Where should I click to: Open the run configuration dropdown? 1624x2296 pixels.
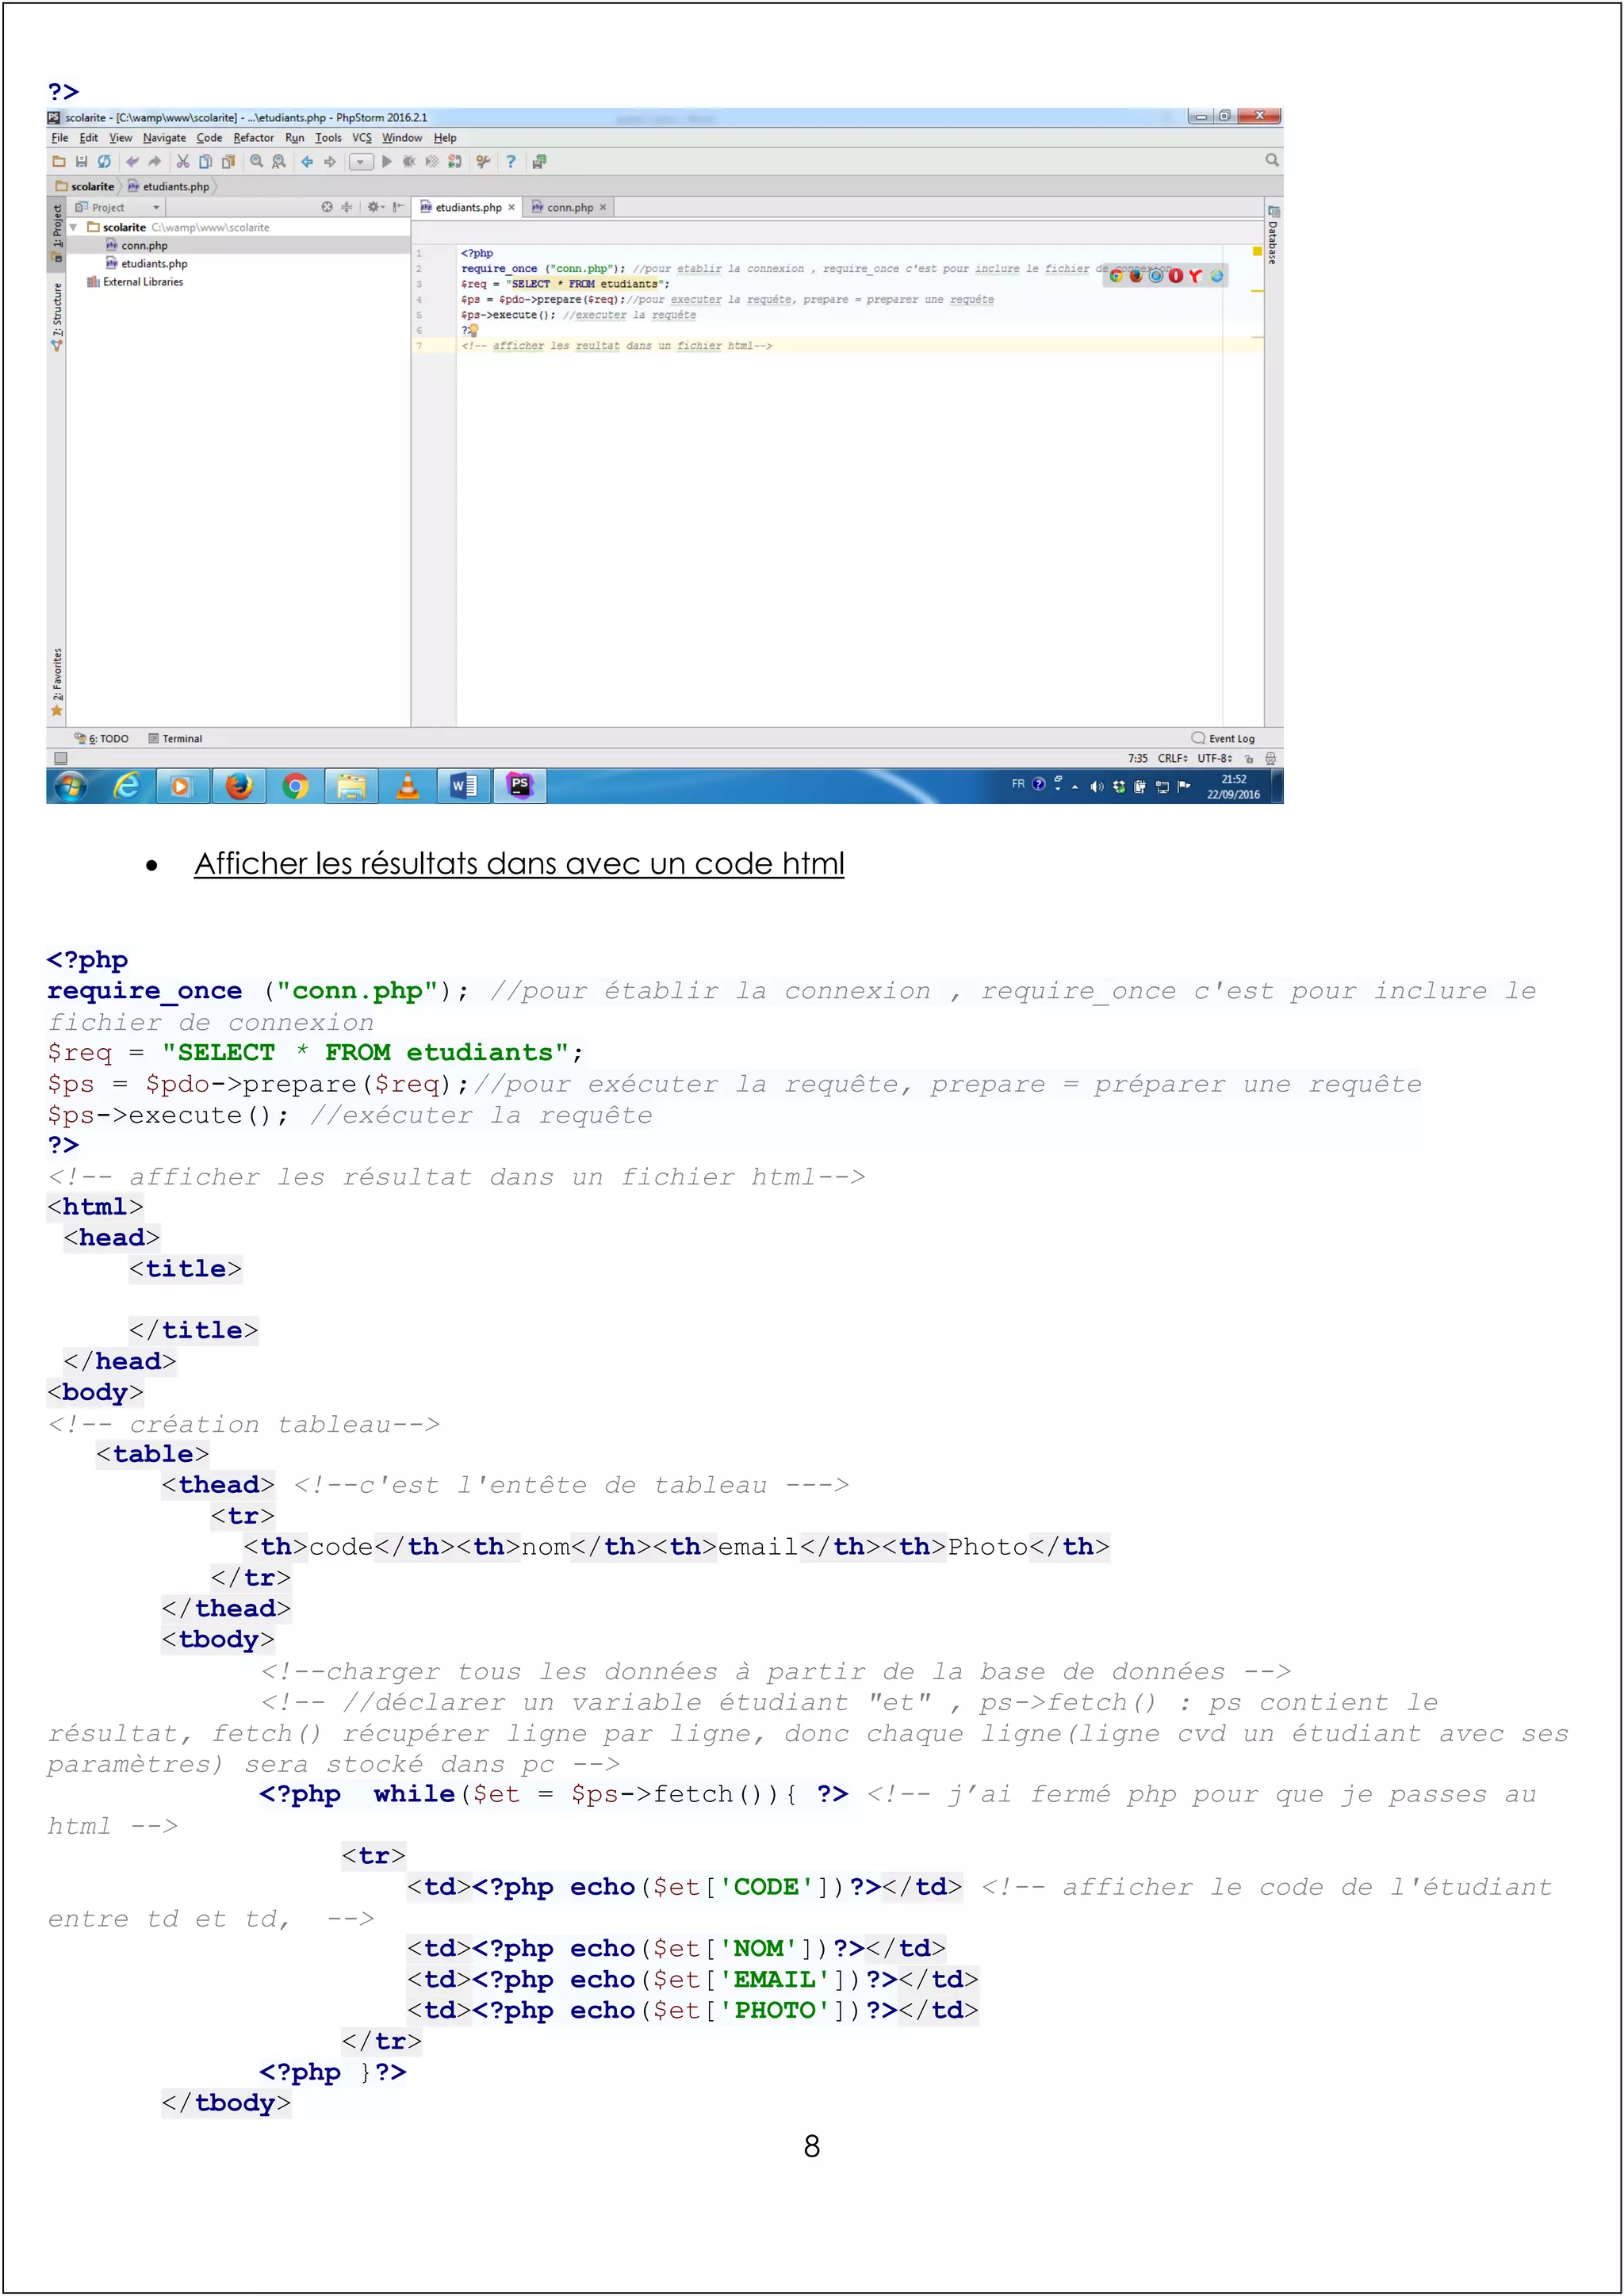click(x=361, y=162)
